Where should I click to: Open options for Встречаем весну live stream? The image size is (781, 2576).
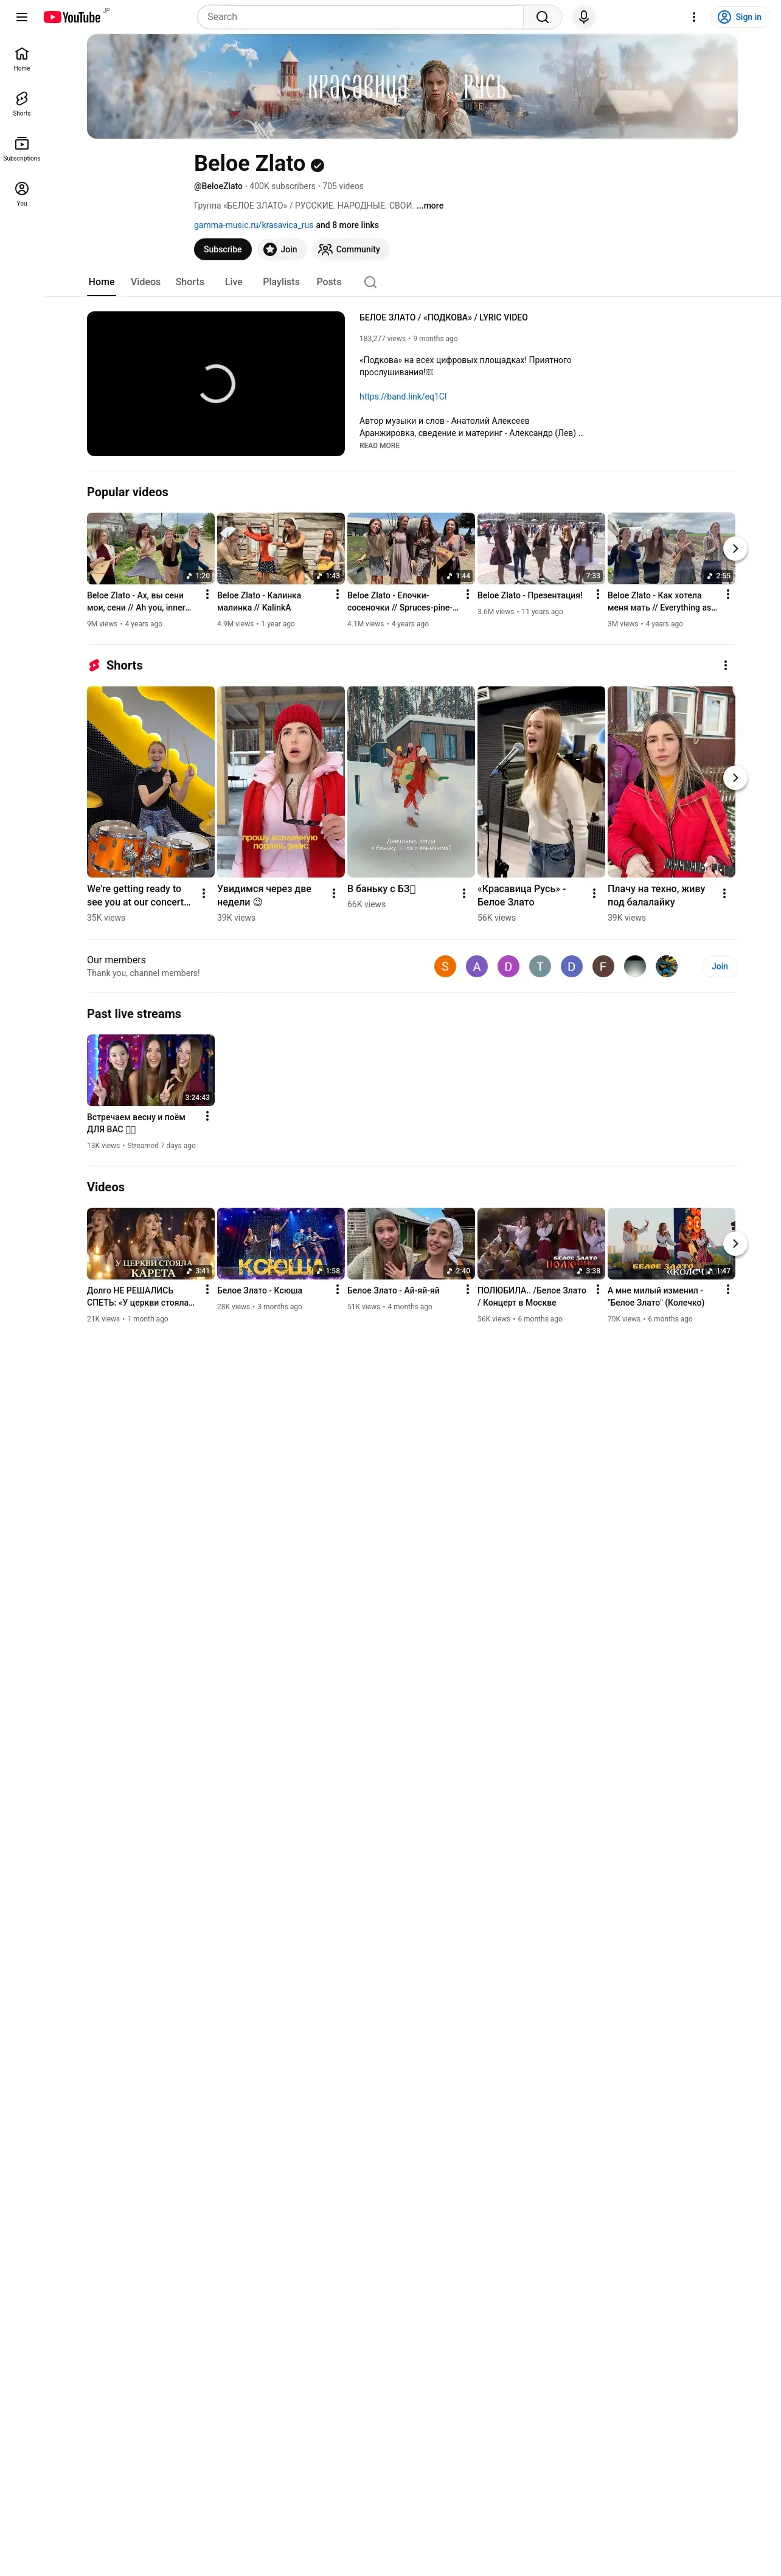[x=207, y=1116]
